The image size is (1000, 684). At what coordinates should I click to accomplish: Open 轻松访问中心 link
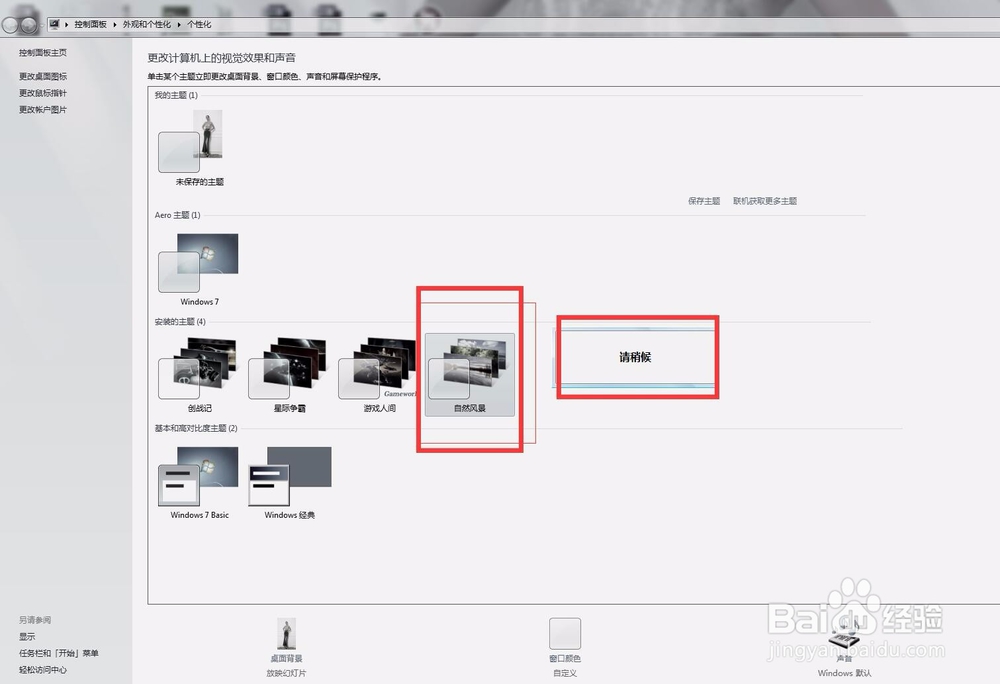tap(43, 669)
